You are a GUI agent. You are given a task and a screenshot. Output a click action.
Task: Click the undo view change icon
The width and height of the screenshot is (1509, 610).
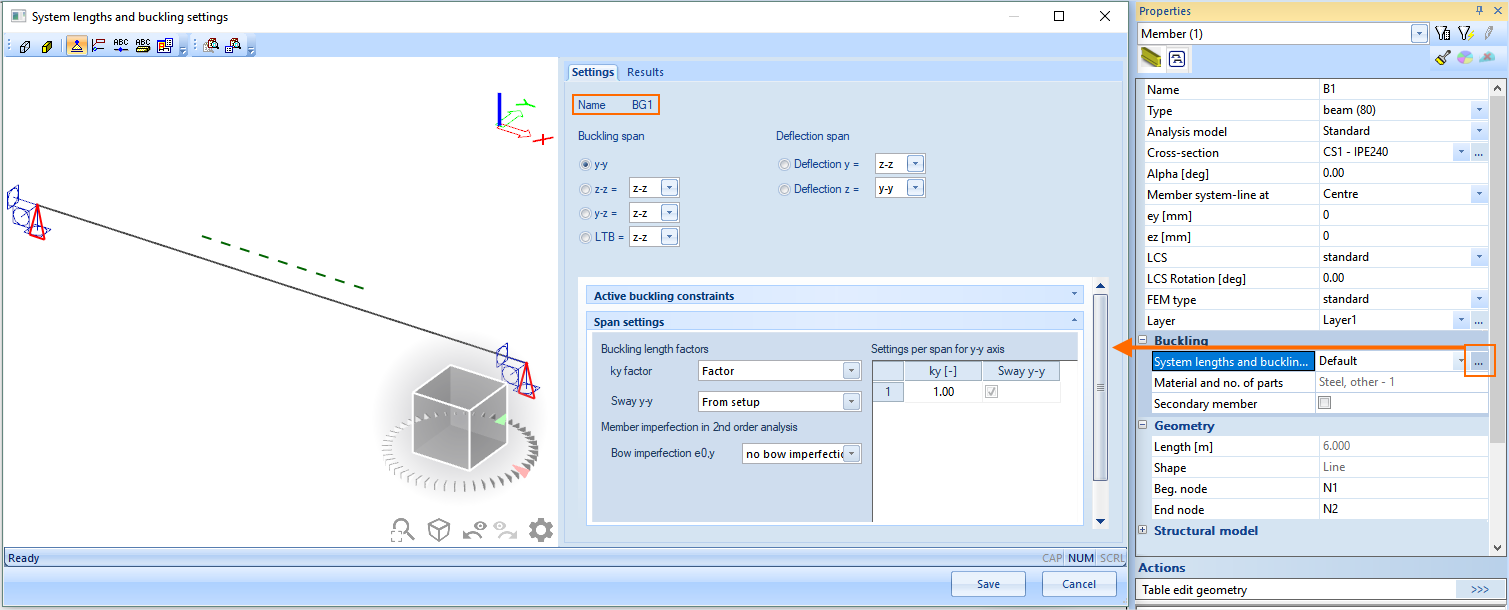pos(474,530)
